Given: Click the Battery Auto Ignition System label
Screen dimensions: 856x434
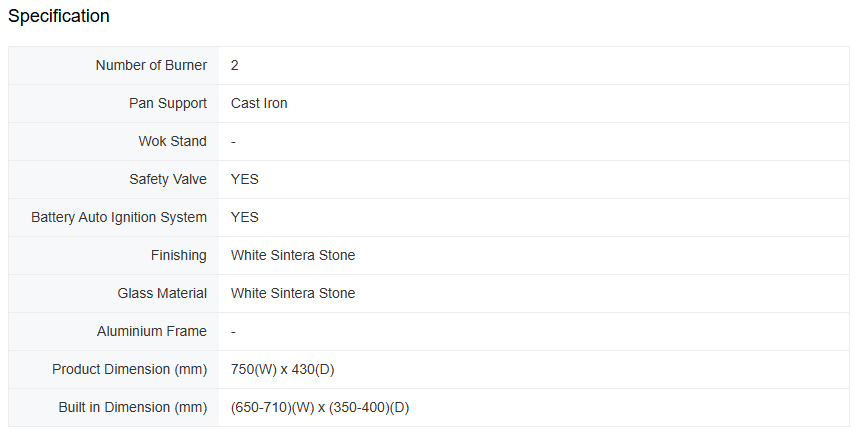Looking at the screenshot, I should tap(119, 217).
